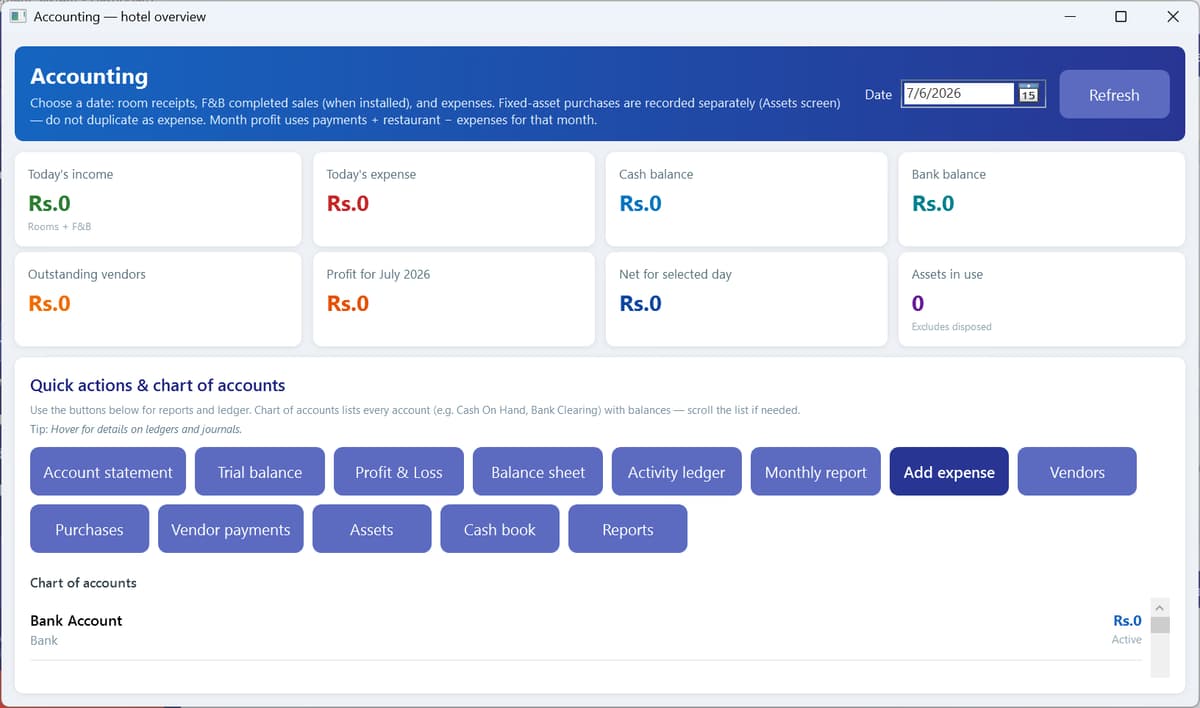The height and width of the screenshot is (708, 1200).
Task: Click the Add expense button
Action: [949, 471]
